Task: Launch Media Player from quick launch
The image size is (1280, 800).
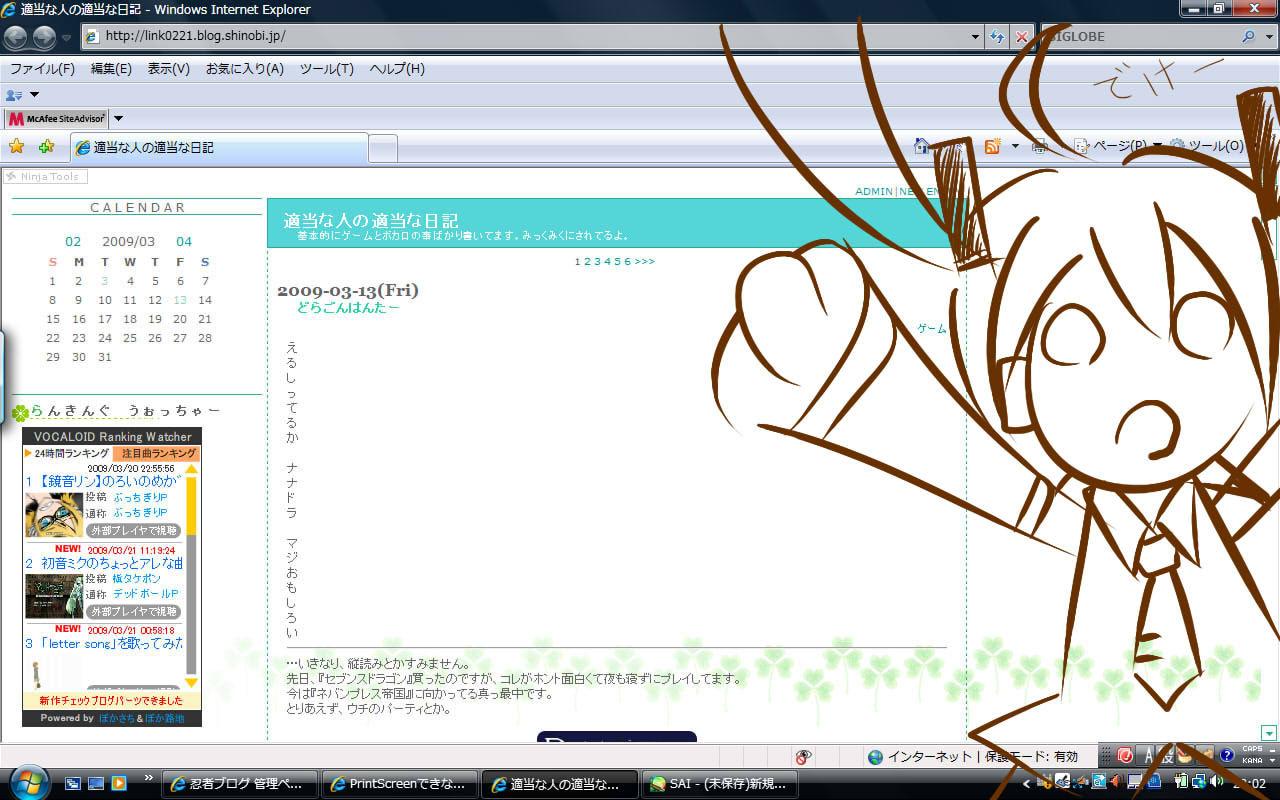Action: pos(119,783)
